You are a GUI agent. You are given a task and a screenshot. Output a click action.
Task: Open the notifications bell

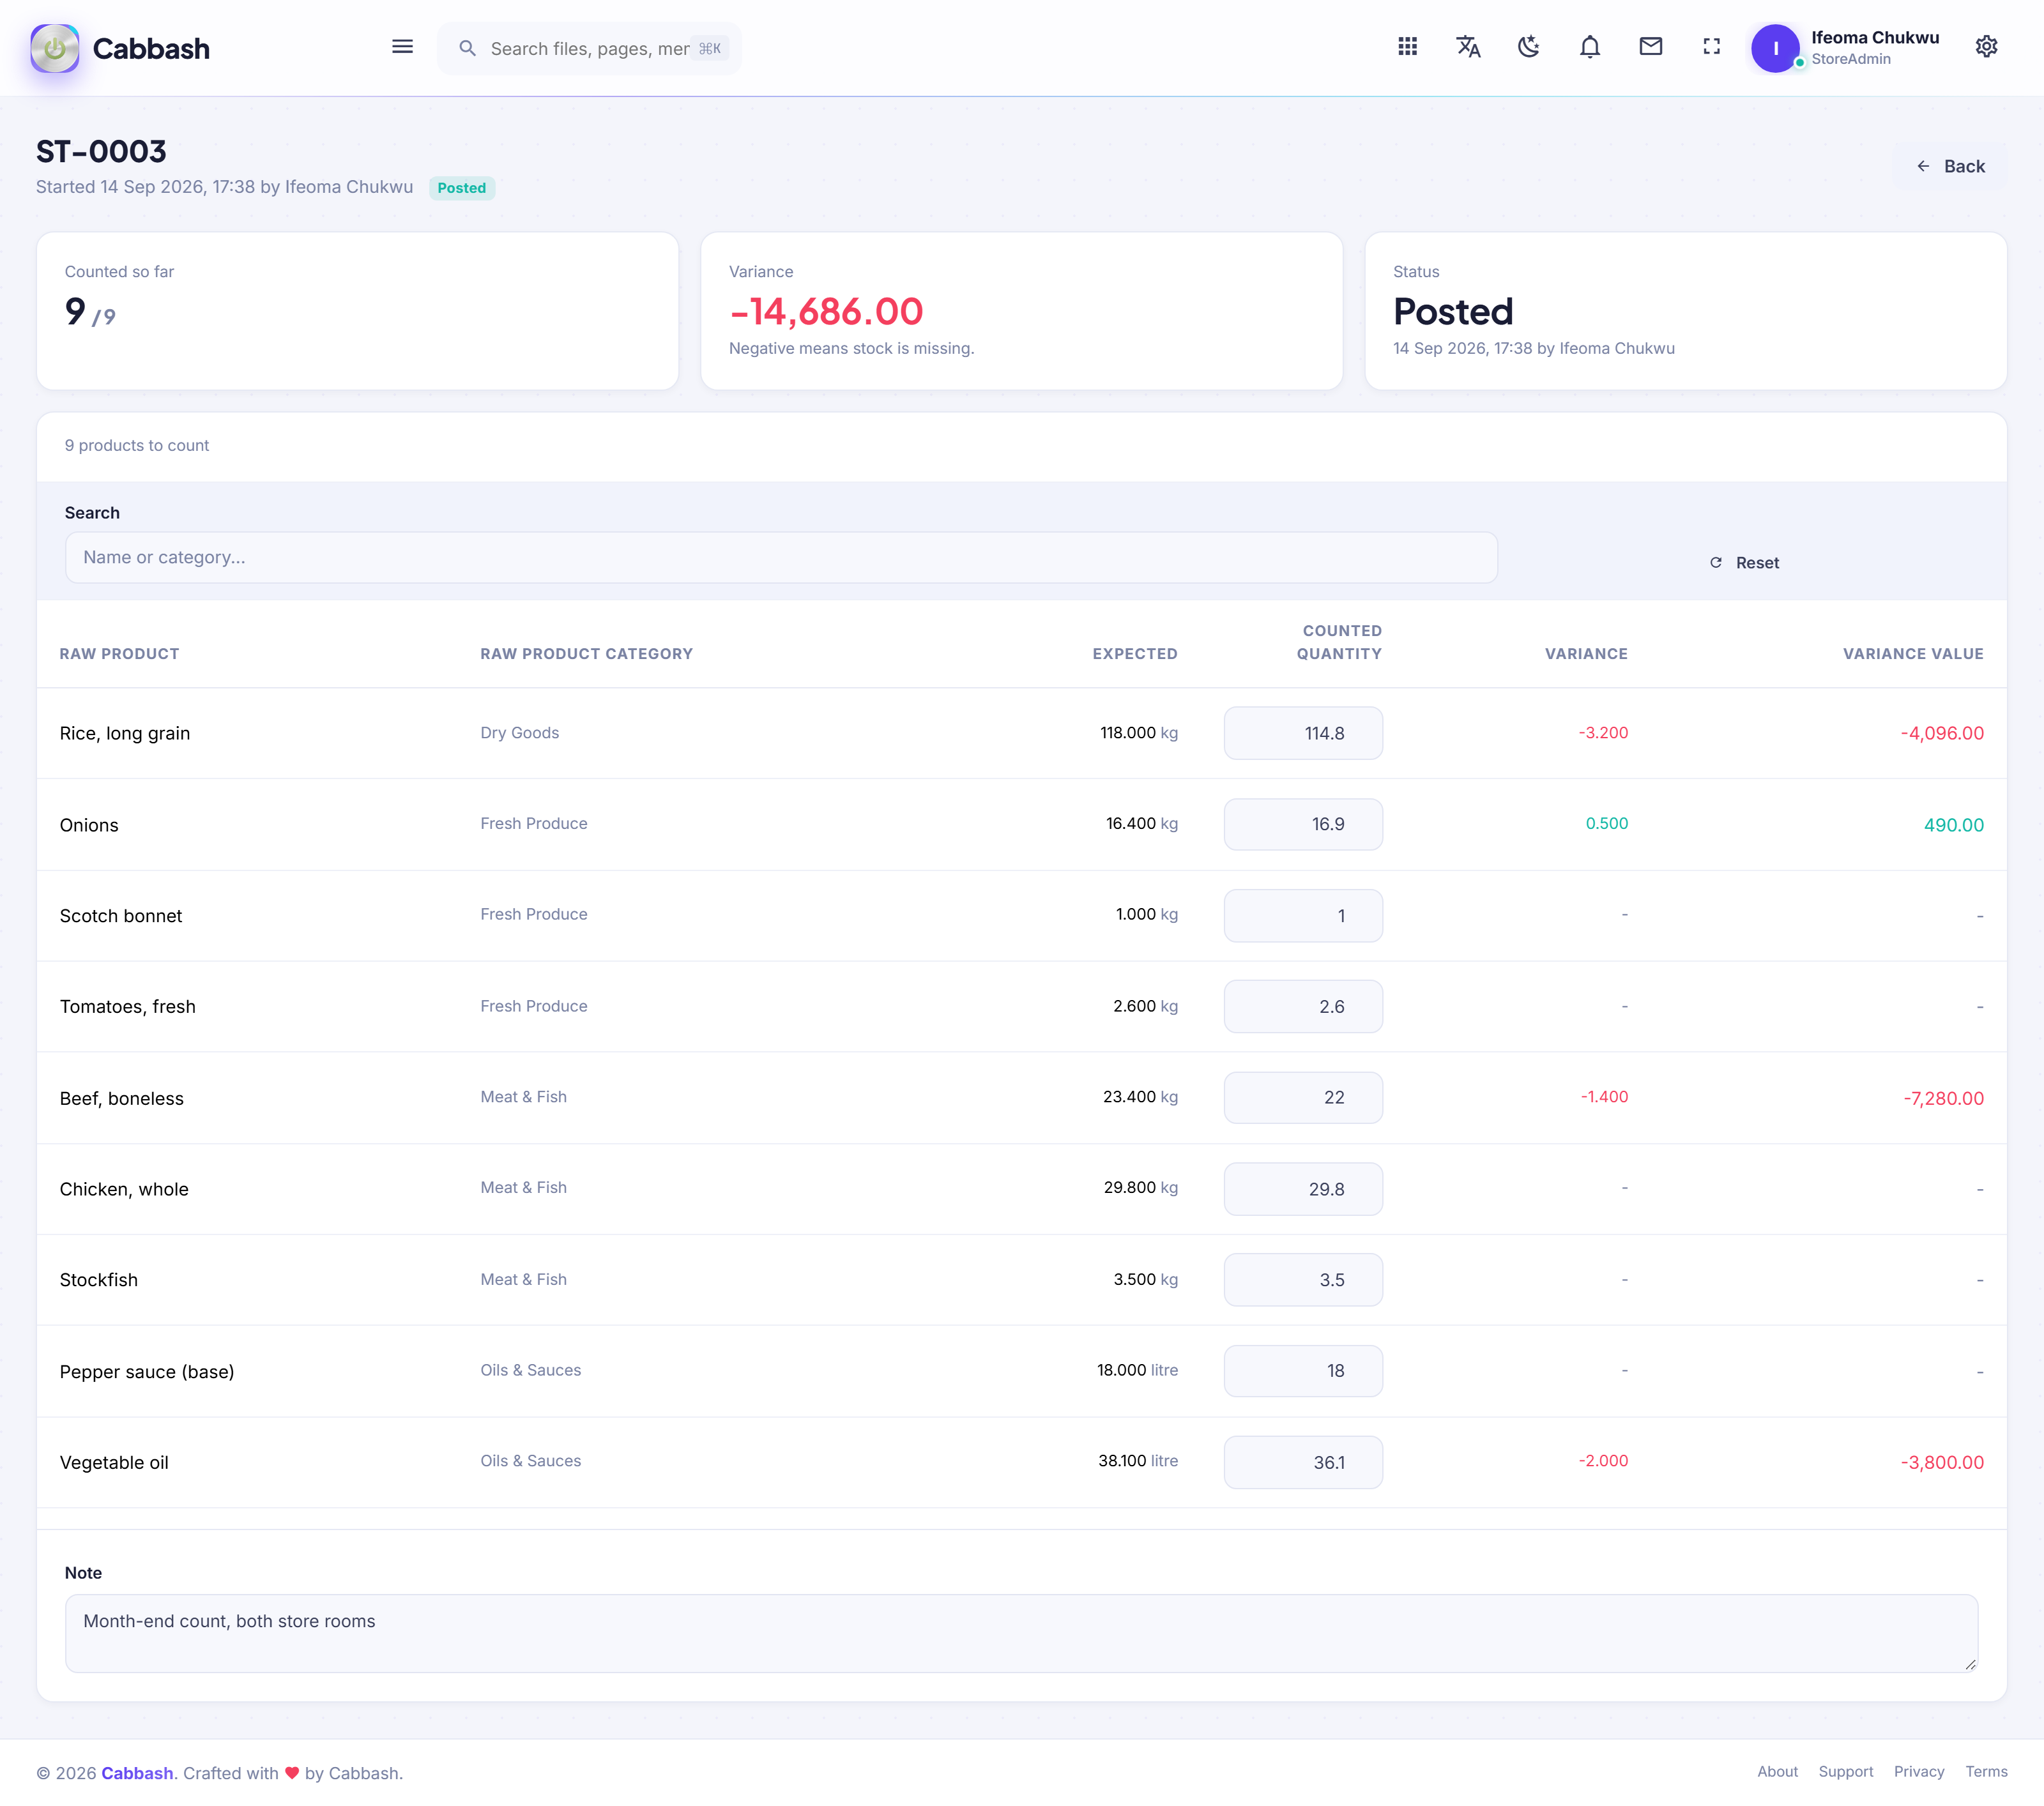[1590, 47]
